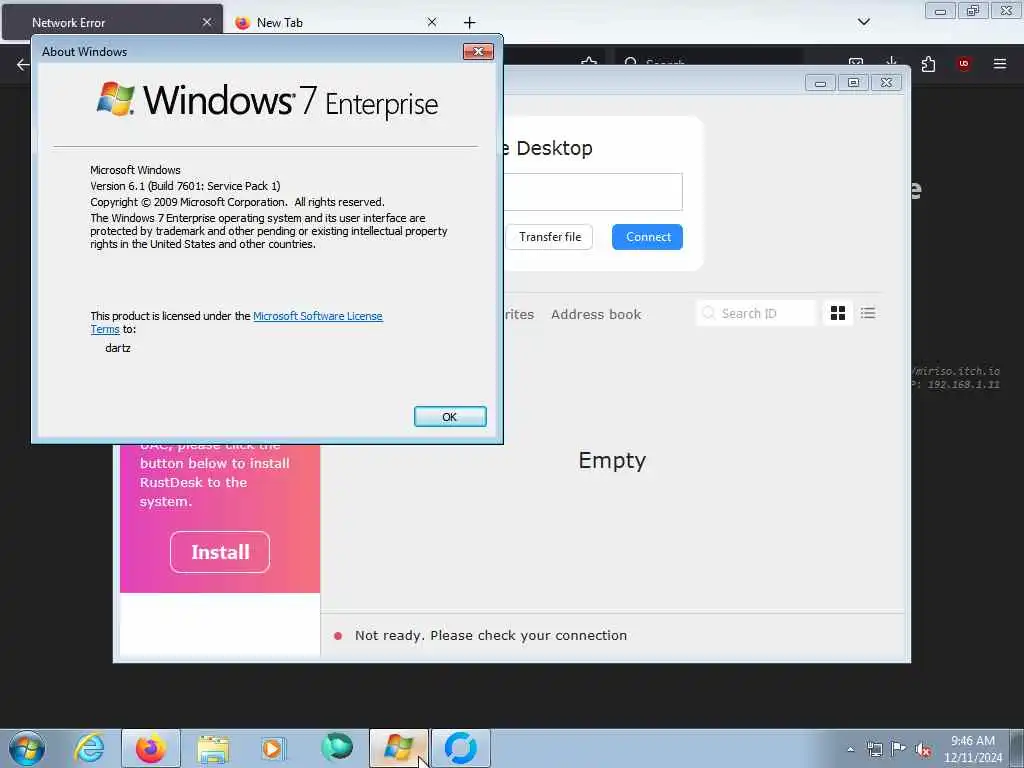
Task: Open the Address book tab in RustDesk
Action: pyautogui.click(x=596, y=314)
